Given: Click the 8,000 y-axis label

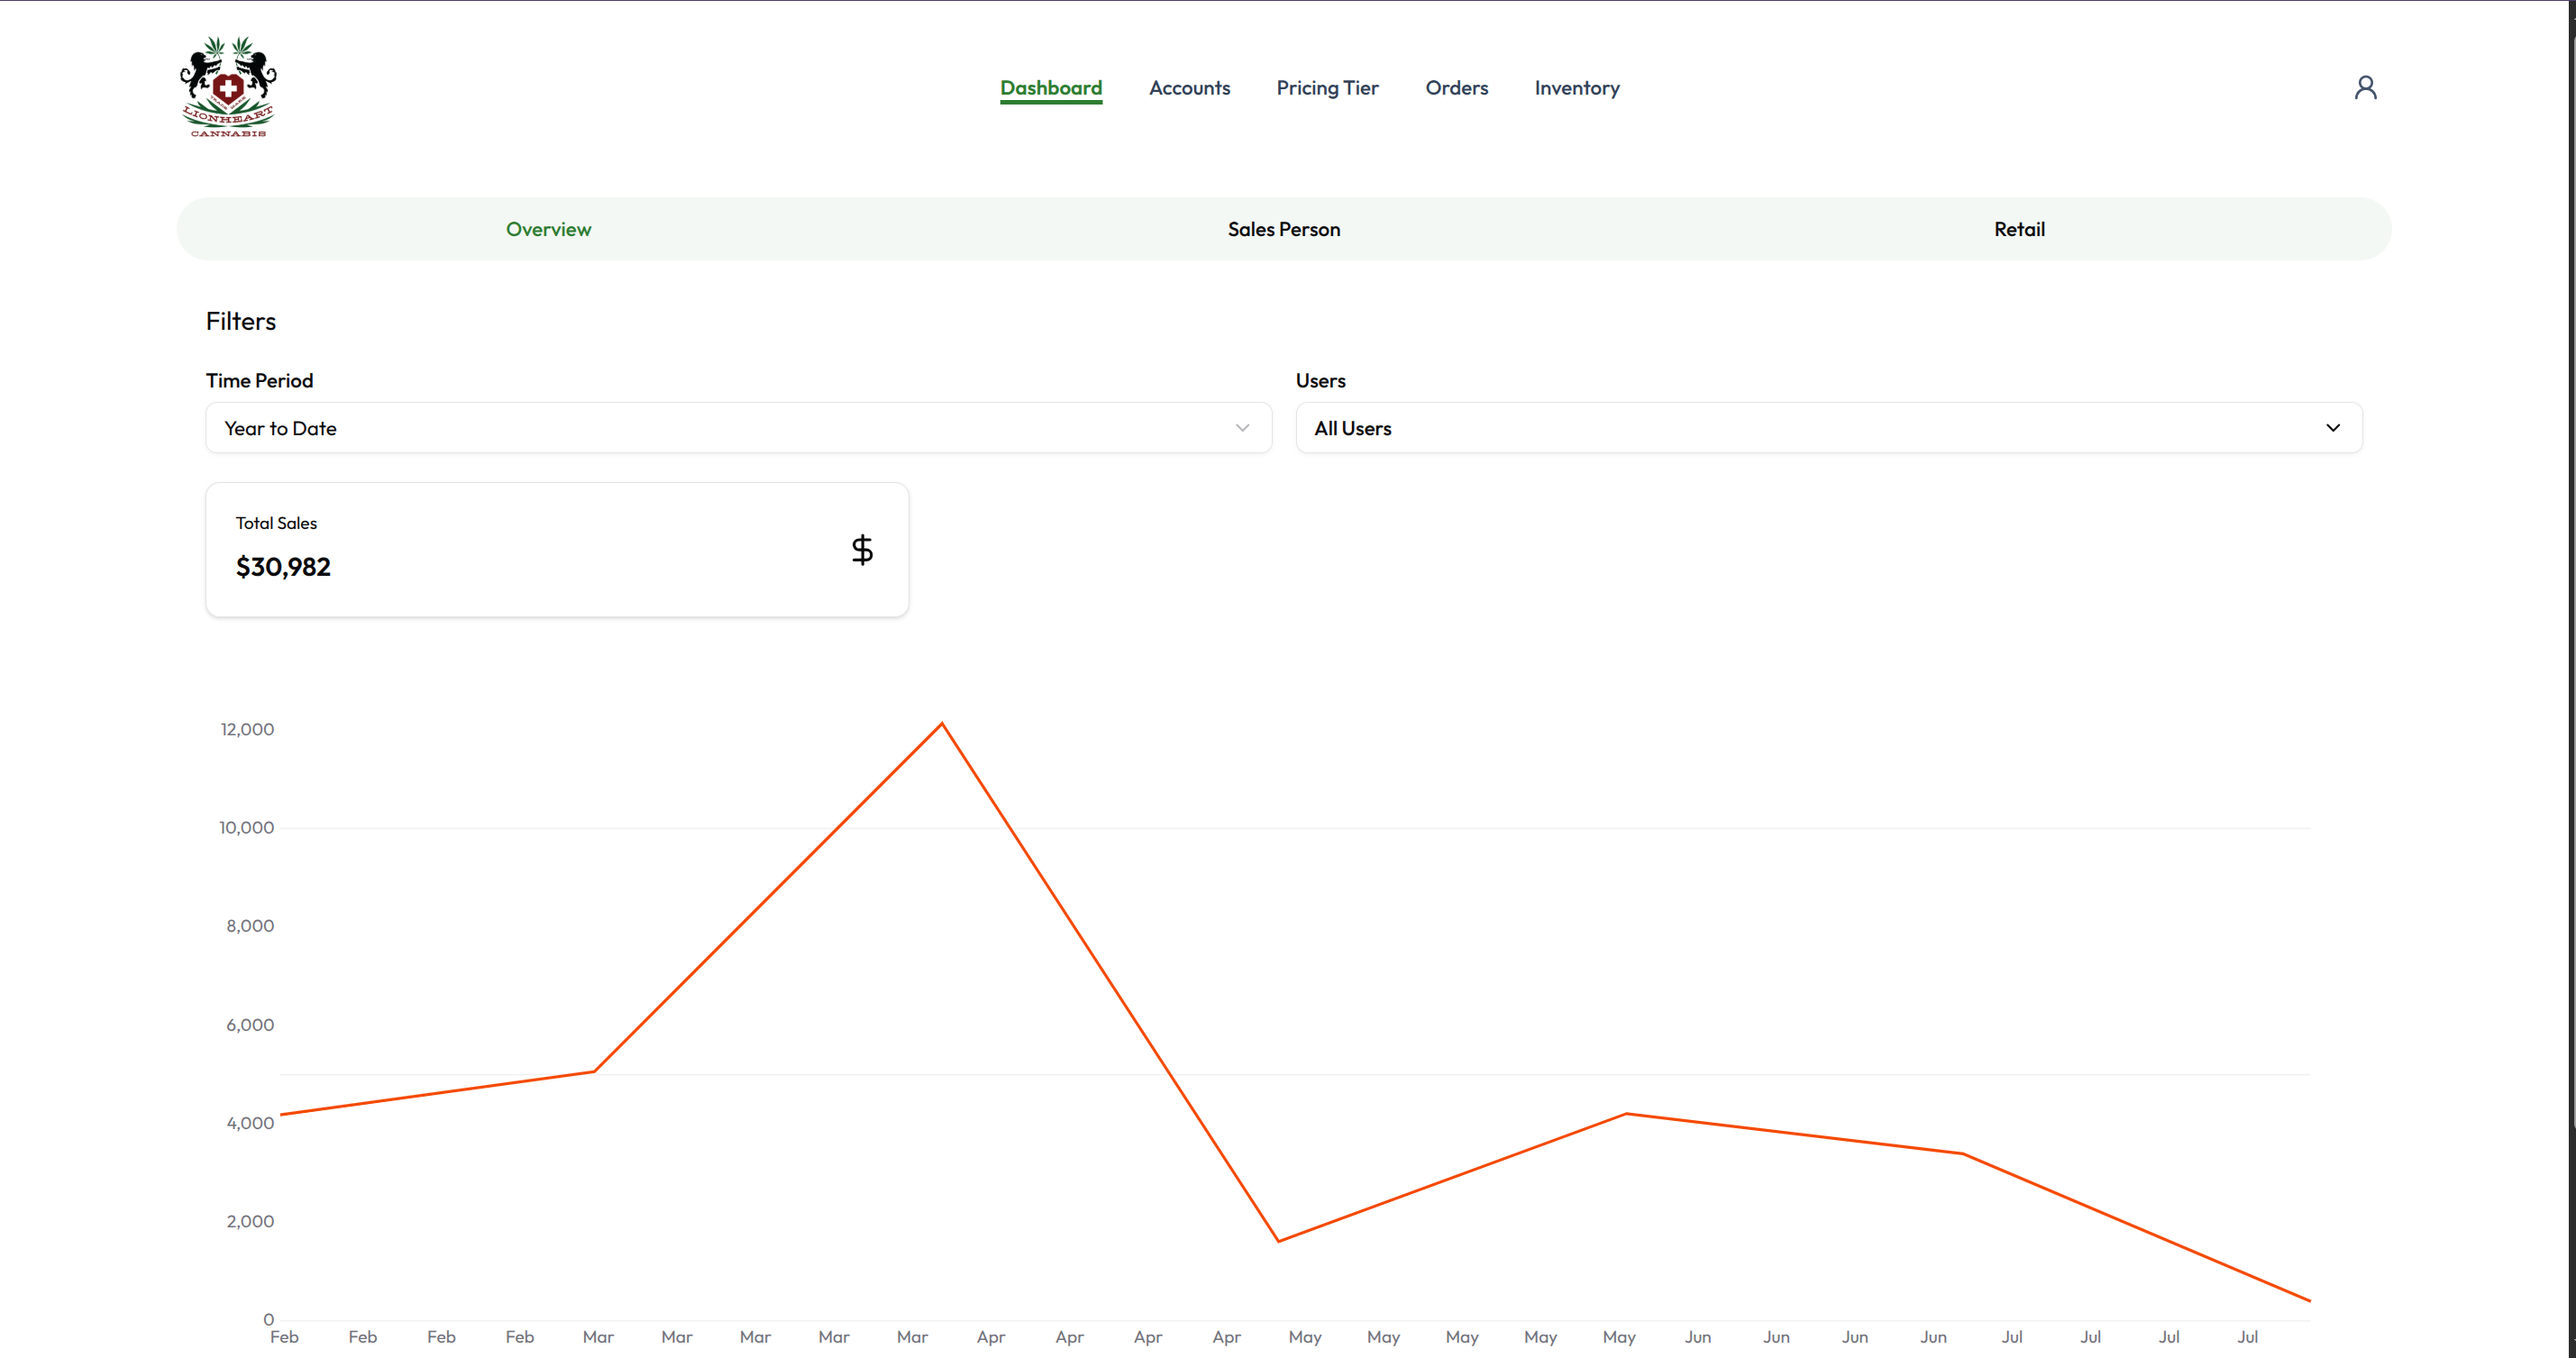Looking at the screenshot, I should click(x=250, y=925).
